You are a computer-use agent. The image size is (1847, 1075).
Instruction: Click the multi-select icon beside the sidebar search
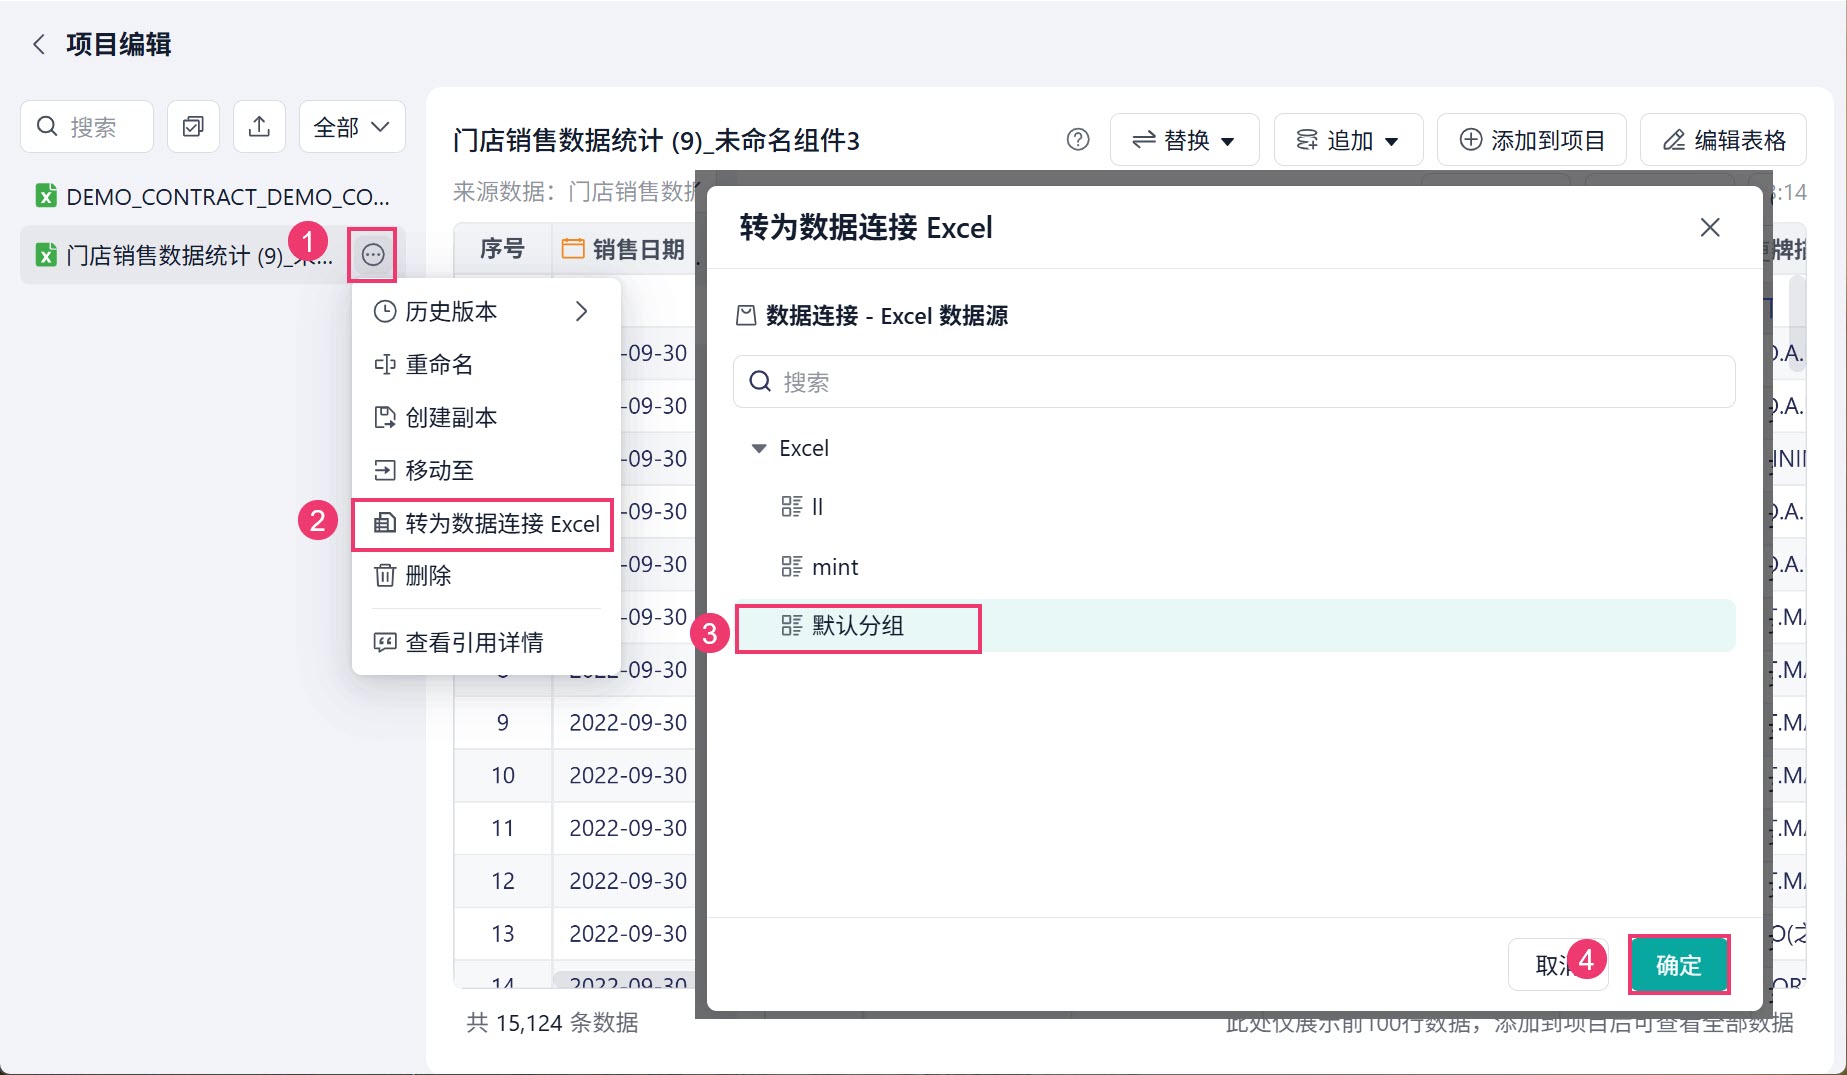[193, 126]
